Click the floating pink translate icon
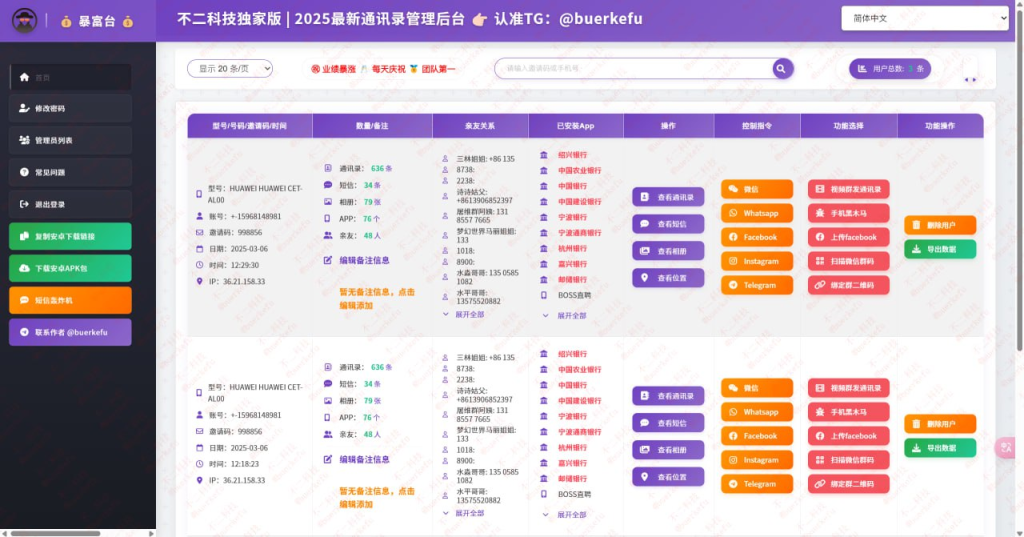The width and height of the screenshot is (1024, 537). tap(1006, 448)
